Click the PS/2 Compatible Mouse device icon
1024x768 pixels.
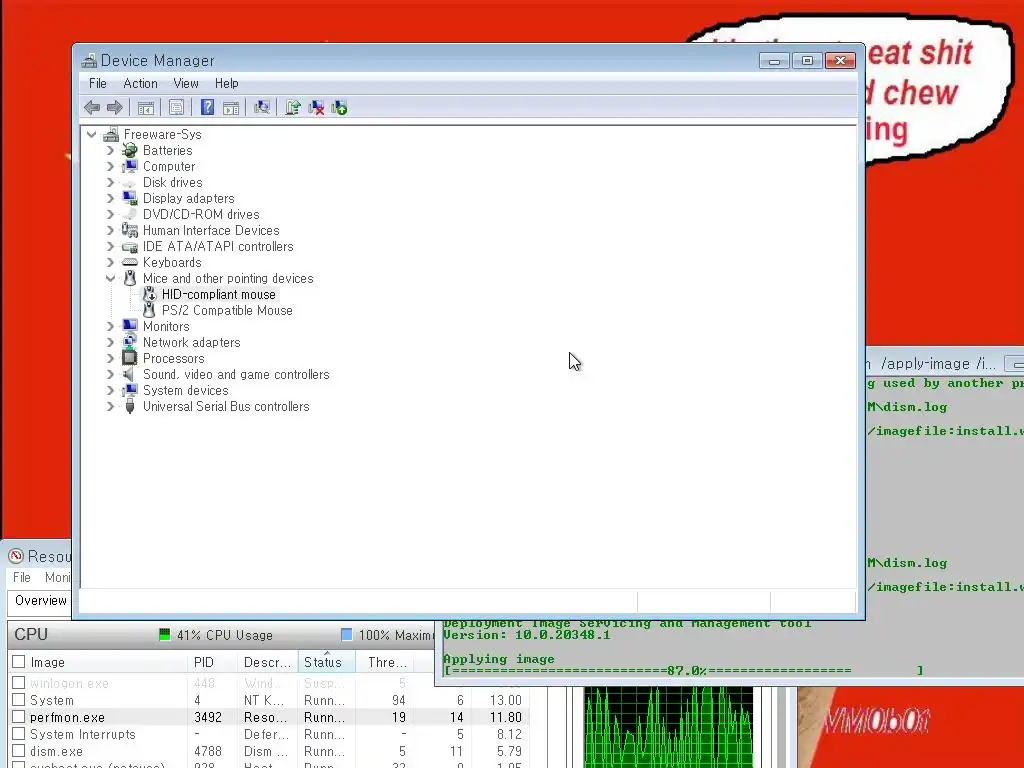click(149, 310)
